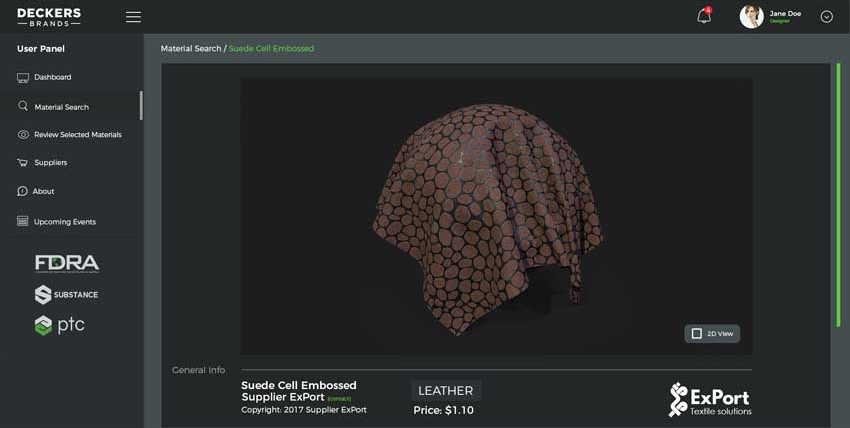The image size is (850, 428).
Task: Click the Review Selected Materials eye icon
Action: (23, 134)
